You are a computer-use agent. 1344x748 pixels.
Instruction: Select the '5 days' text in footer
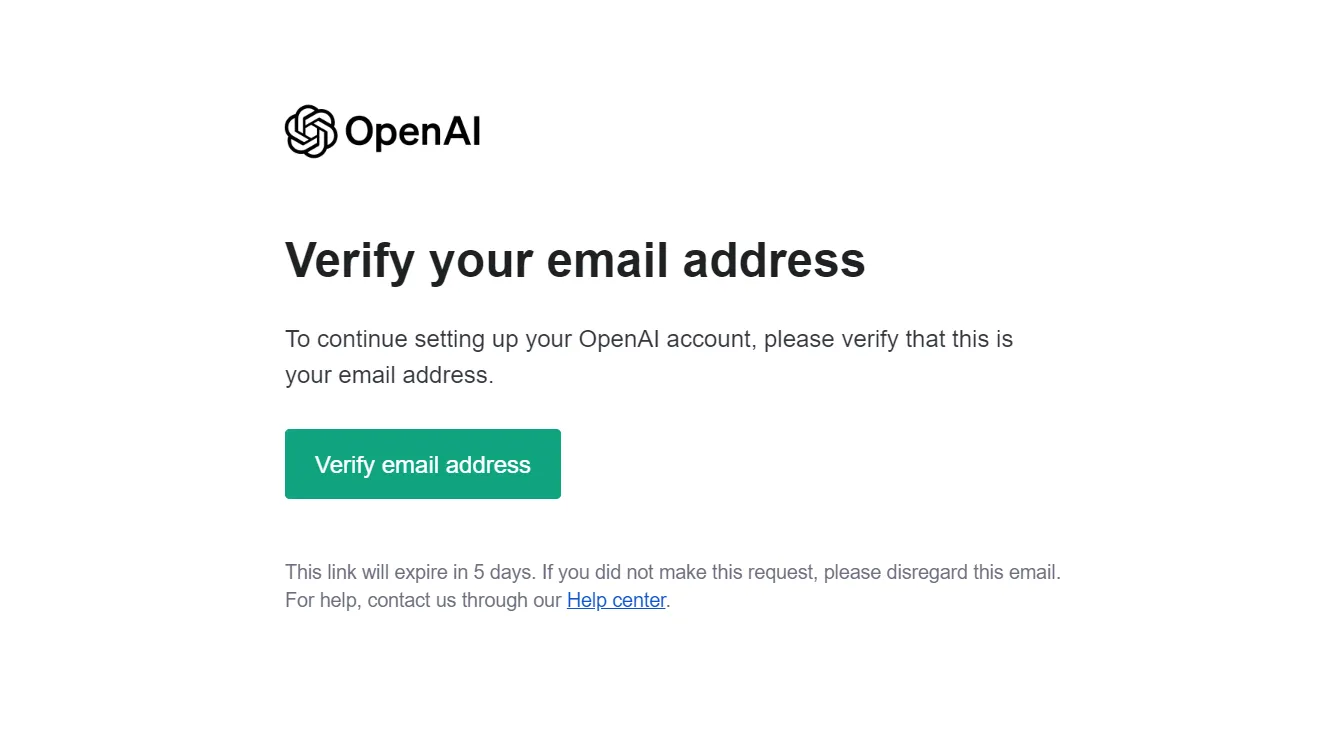[503, 572]
